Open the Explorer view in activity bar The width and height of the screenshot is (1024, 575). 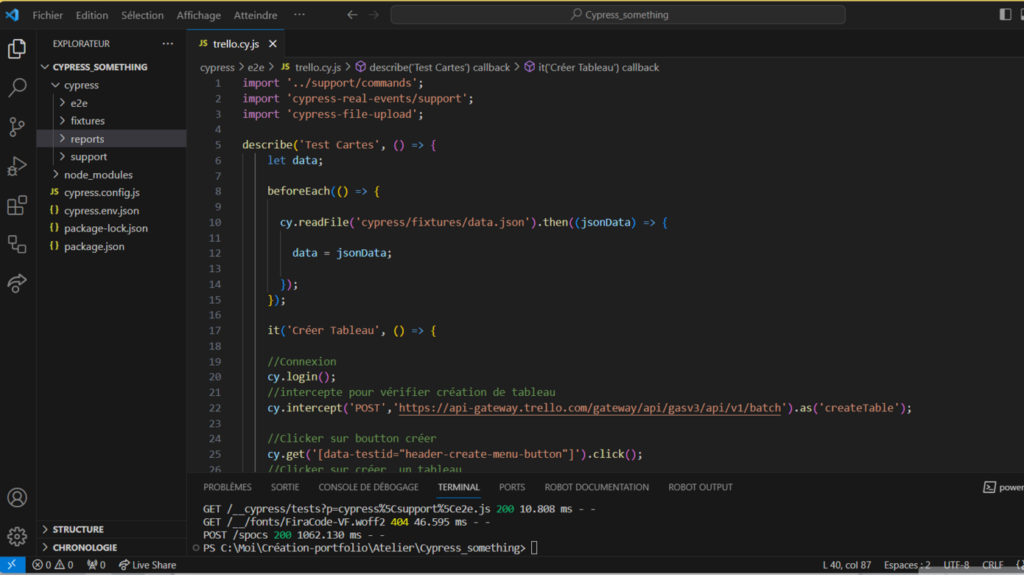click(x=17, y=48)
